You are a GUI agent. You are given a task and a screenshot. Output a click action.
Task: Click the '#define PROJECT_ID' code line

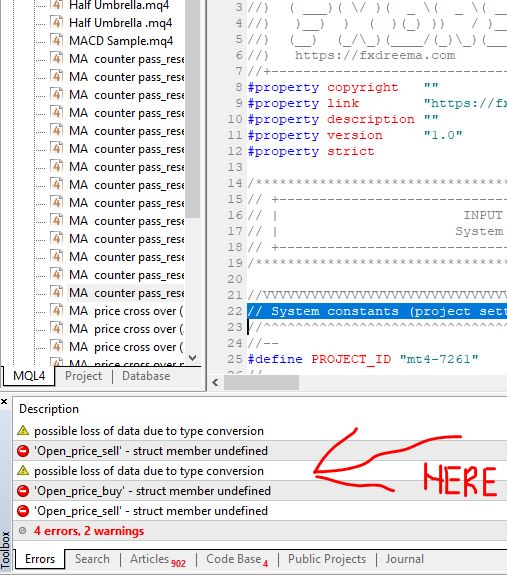pyautogui.click(x=363, y=359)
